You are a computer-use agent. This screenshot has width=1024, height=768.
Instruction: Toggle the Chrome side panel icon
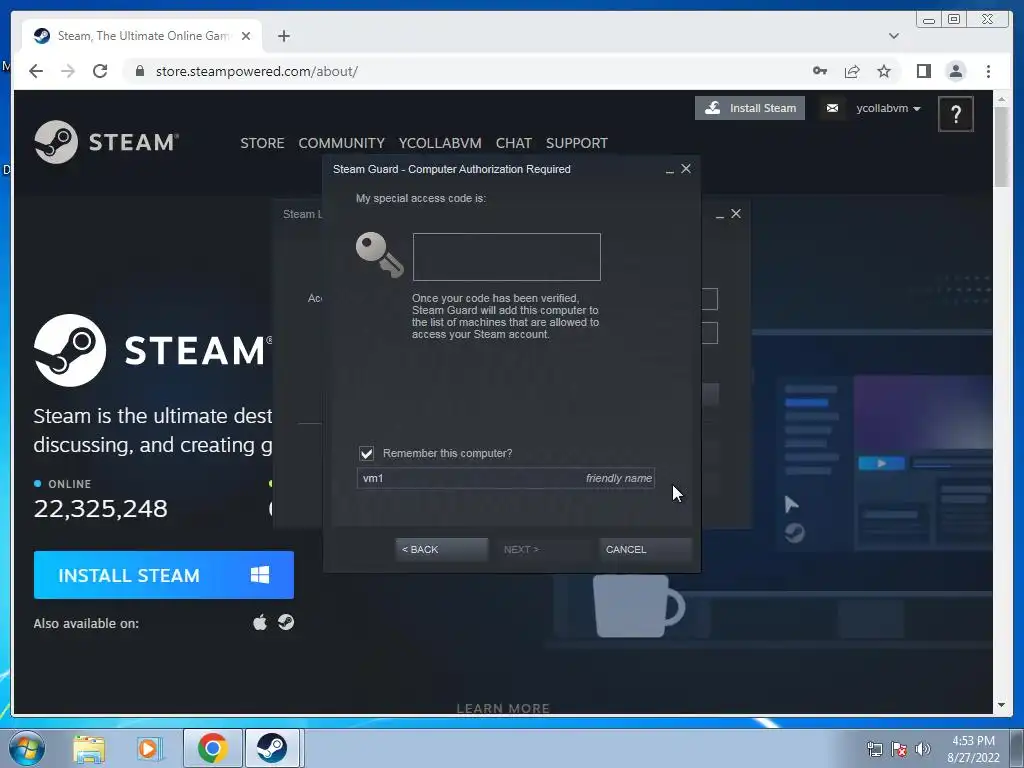[923, 71]
